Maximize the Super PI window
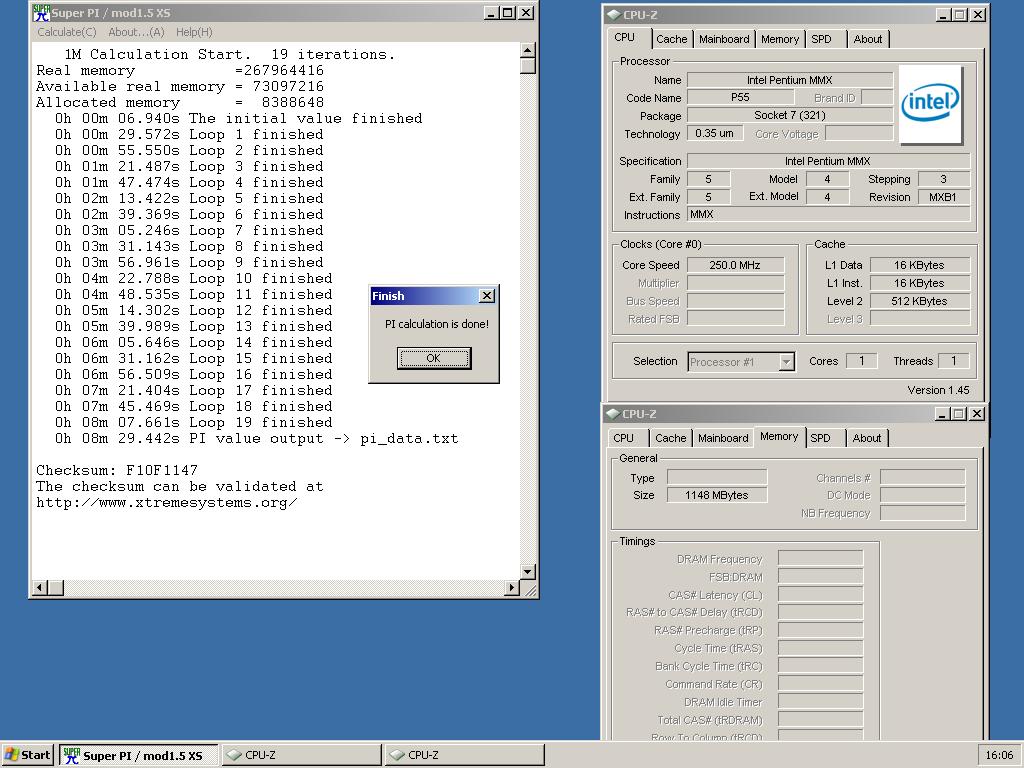Image resolution: width=1024 pixels, height=768 pixels. pos(507,12)
